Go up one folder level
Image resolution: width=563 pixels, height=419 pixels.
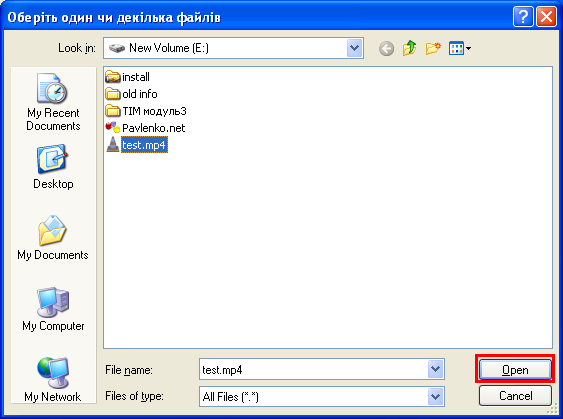(410, 48)
